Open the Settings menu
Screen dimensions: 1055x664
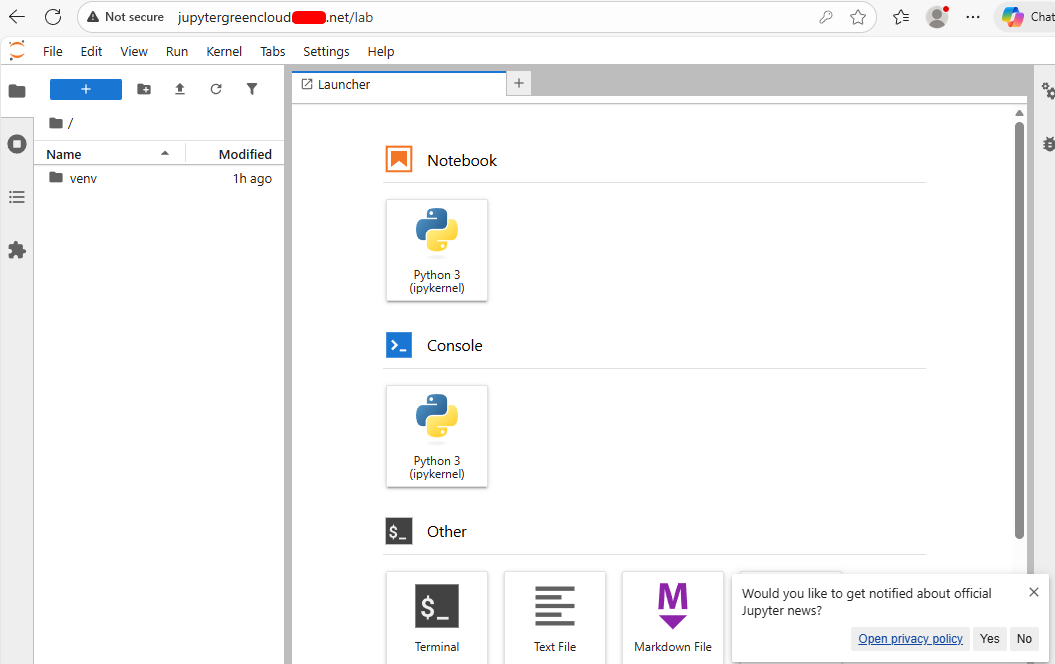click(326, 52)
